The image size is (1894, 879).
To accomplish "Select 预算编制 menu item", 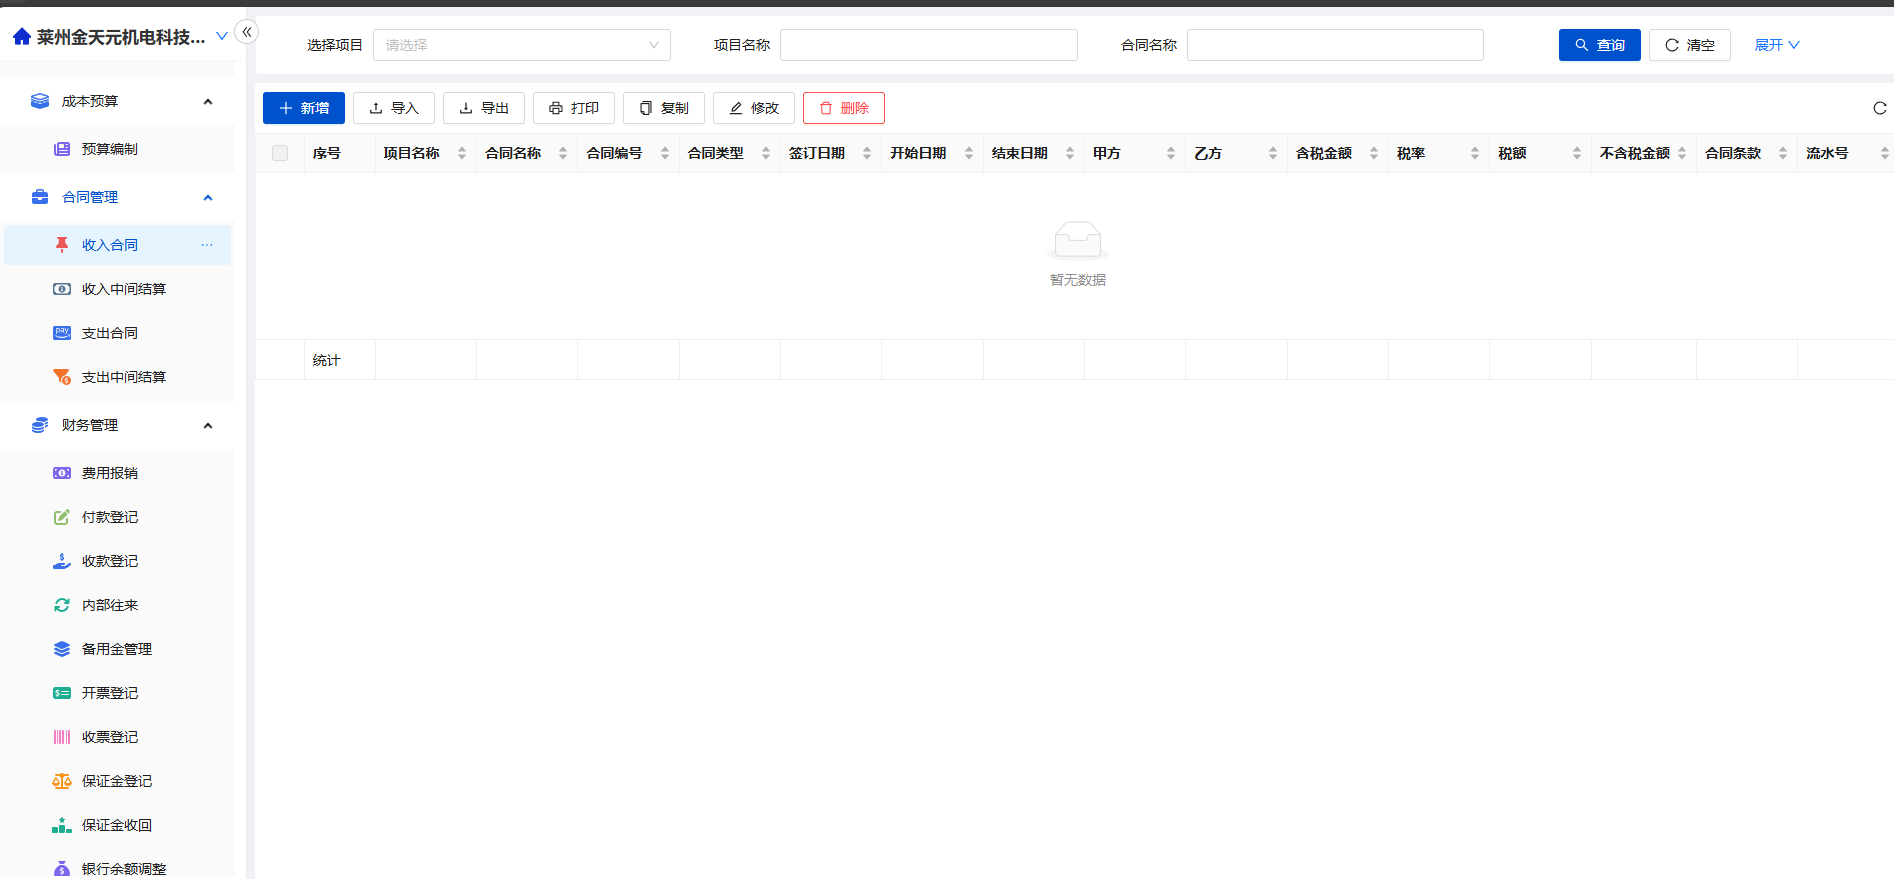I will (109, 149).
